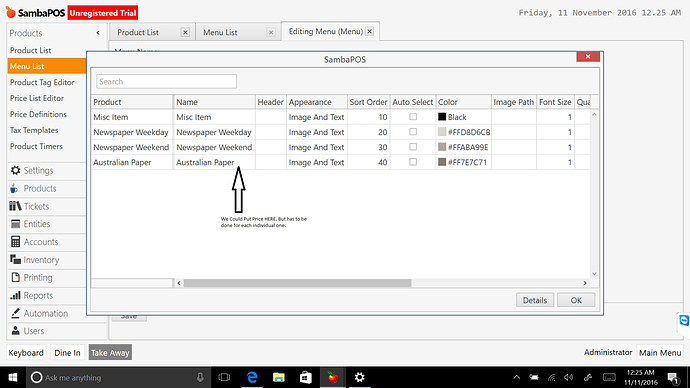Select the Australian Paper name cell
This screenshot has width=690, height=388.
214,162
